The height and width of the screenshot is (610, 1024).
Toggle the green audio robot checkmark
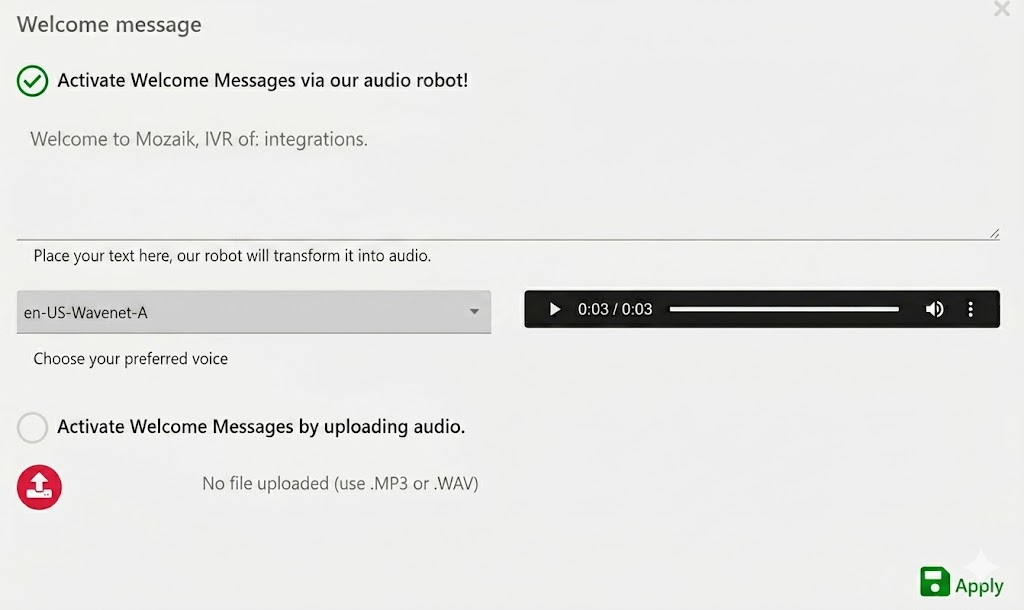click(x=32, y=81)
